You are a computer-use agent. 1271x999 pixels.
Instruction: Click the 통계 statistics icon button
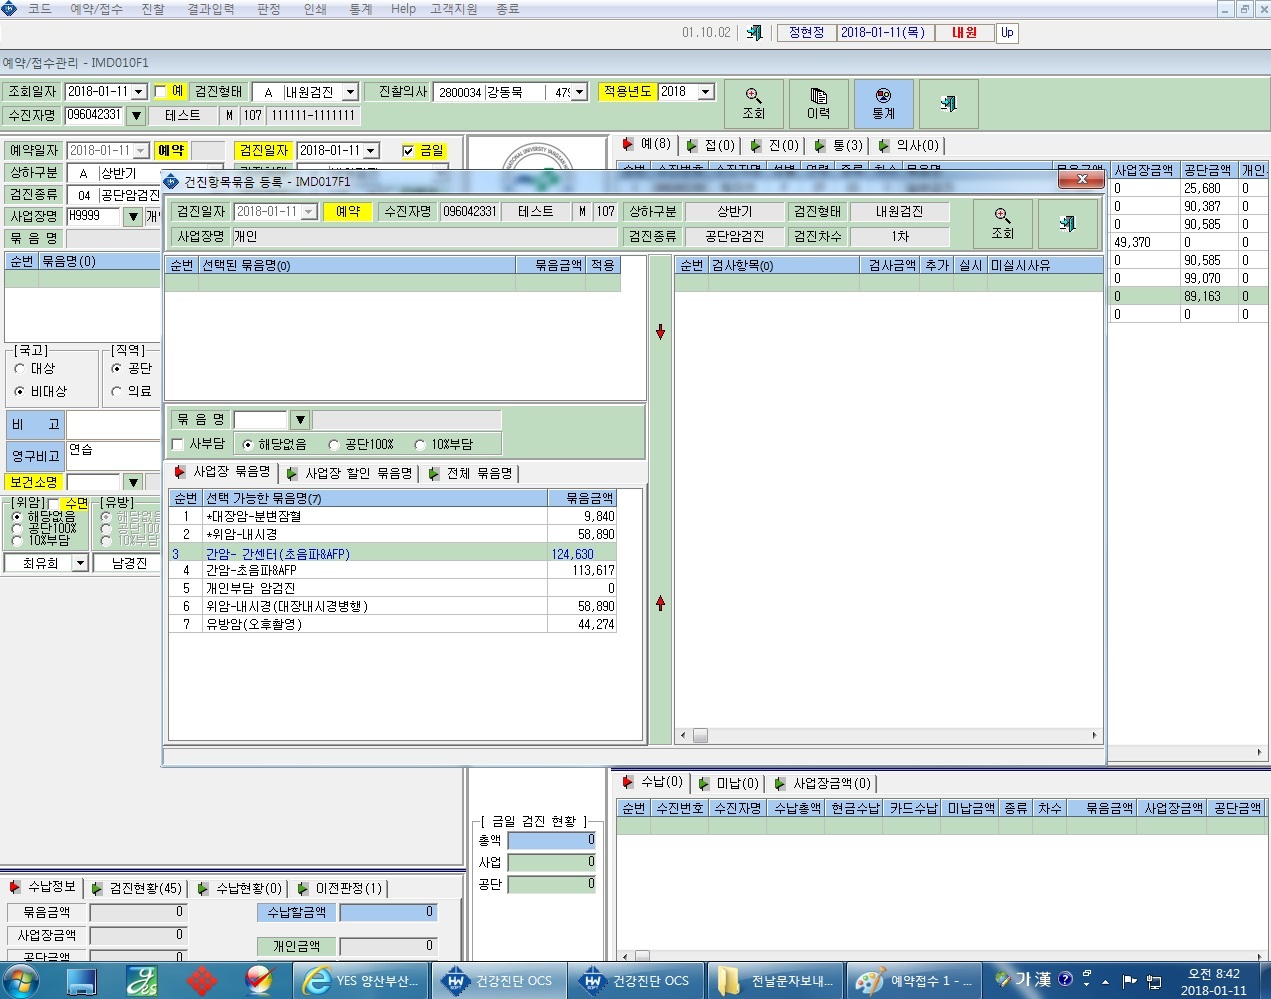[x=883, y=104]
